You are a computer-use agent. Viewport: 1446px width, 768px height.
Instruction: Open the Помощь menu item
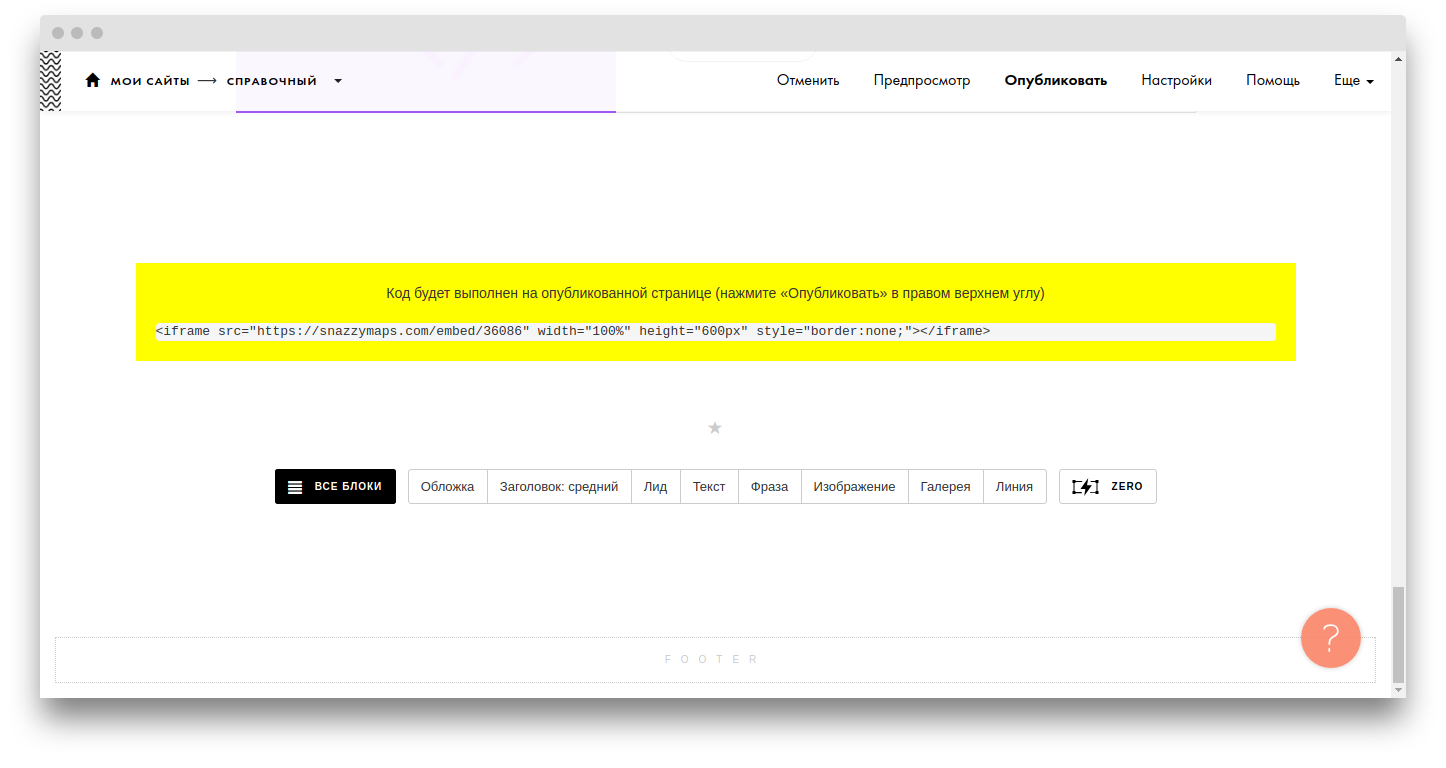click(1273, 81)
